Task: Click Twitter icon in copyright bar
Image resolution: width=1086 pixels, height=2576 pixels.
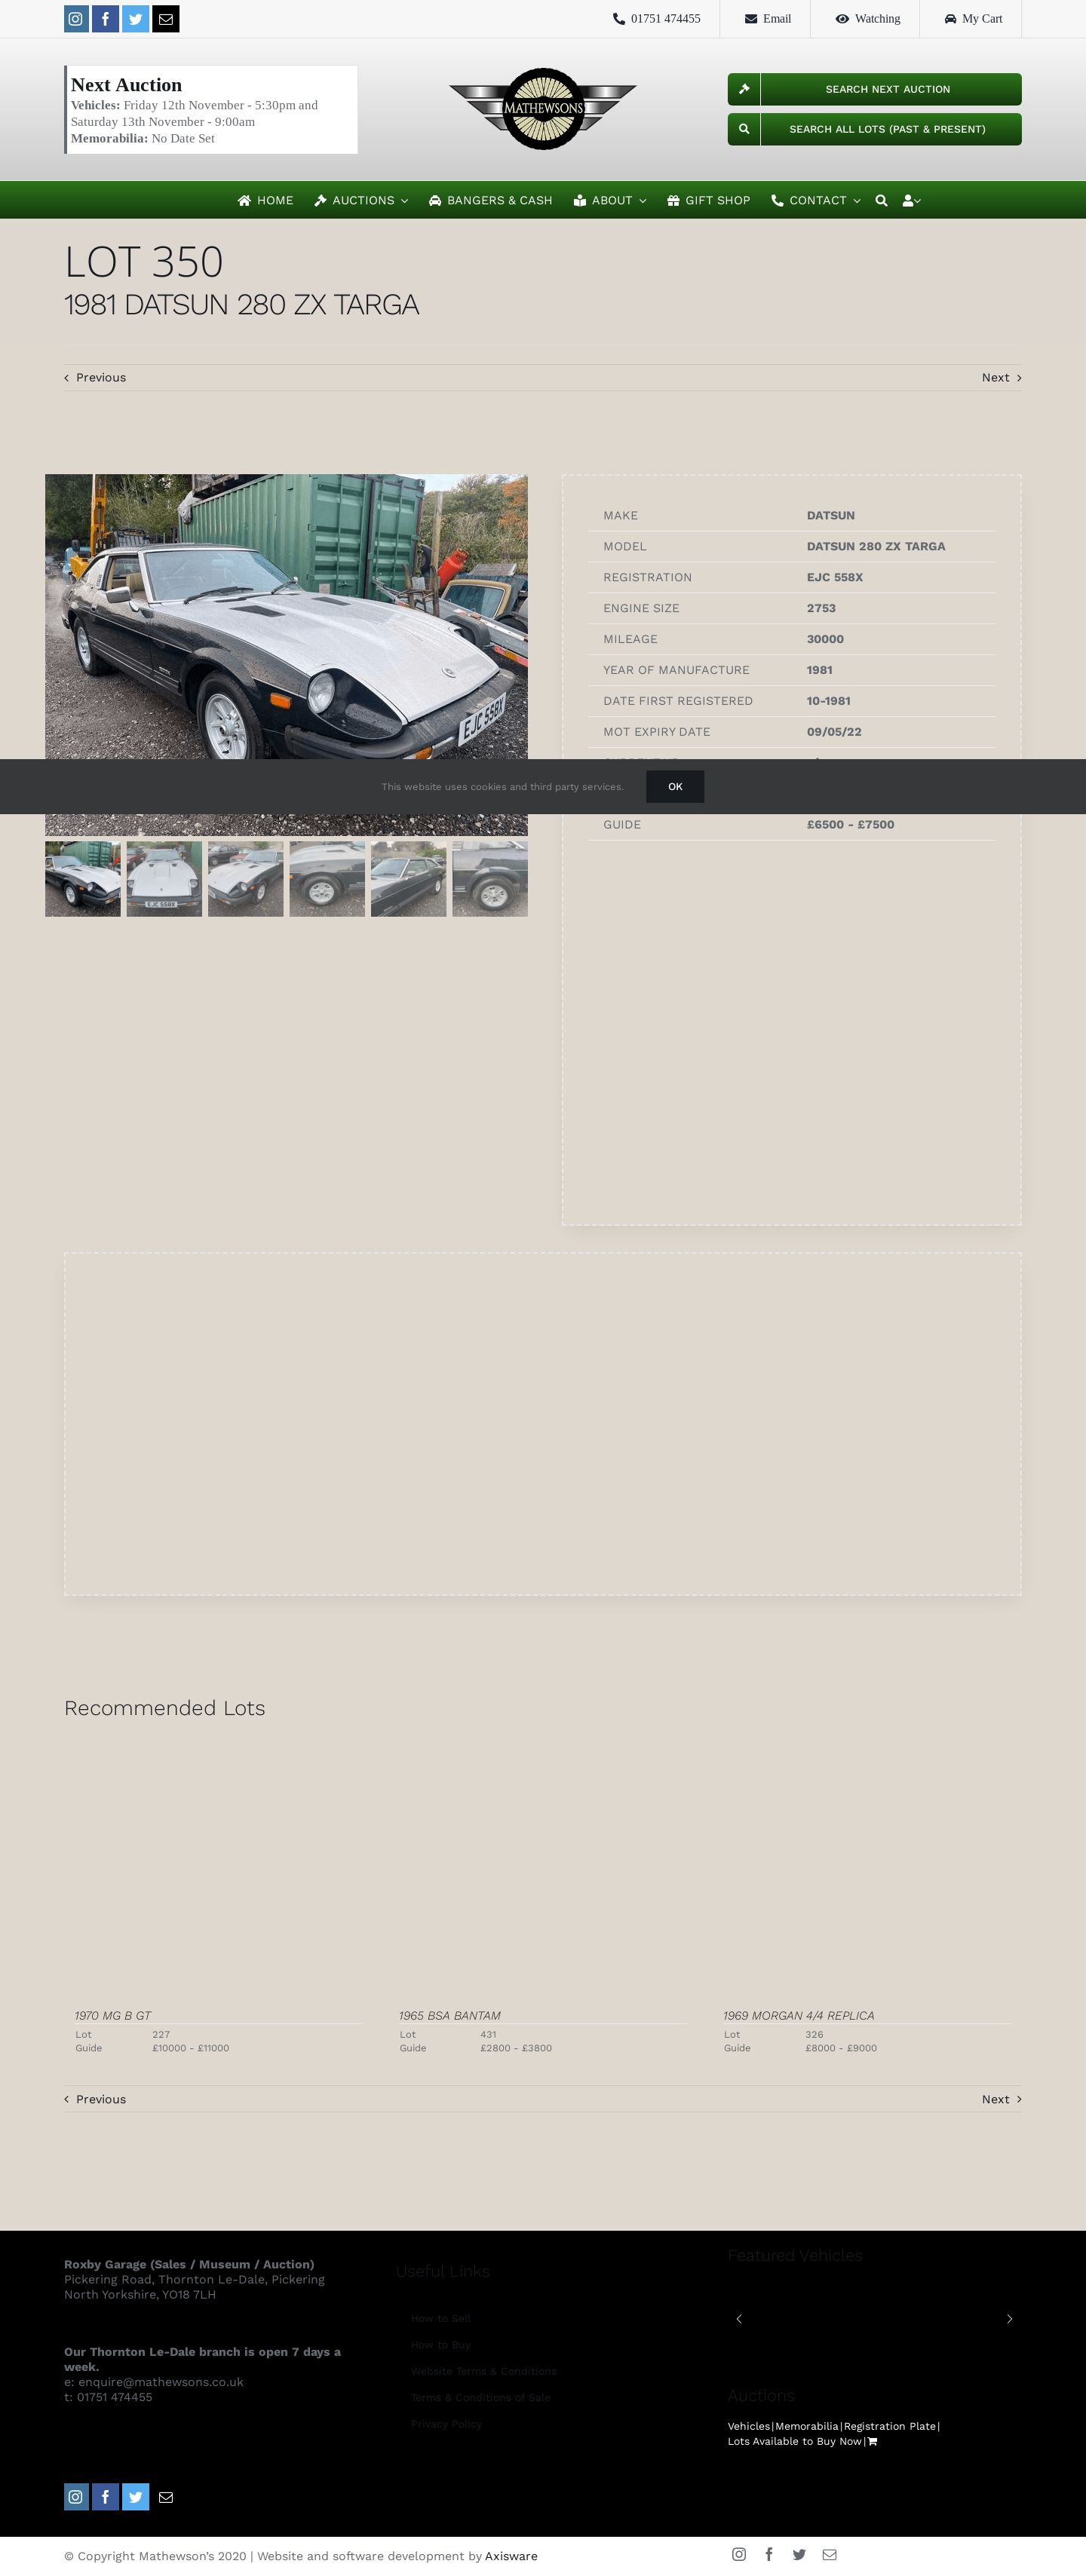Action: pyautogui.click(x=799, y=2553)
